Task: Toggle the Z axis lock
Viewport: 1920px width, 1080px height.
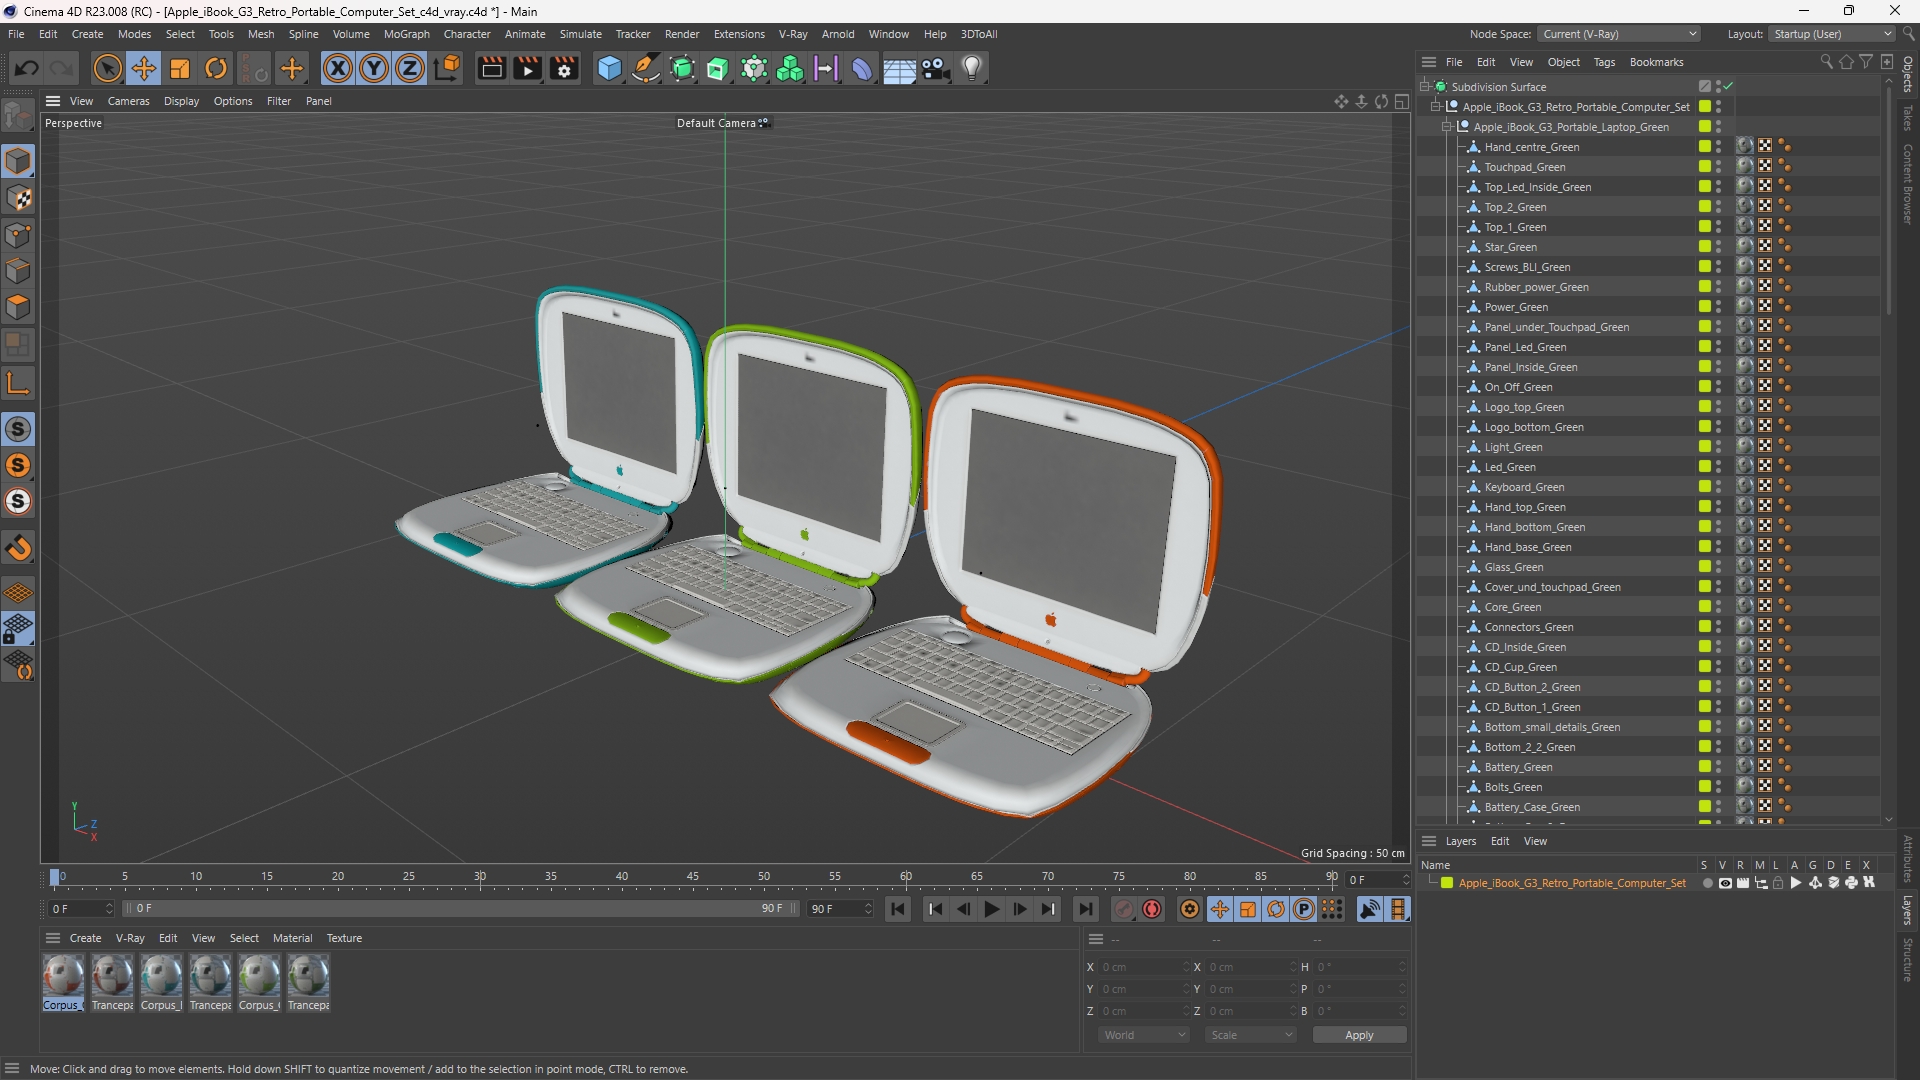Action: (x=410, y=68)
